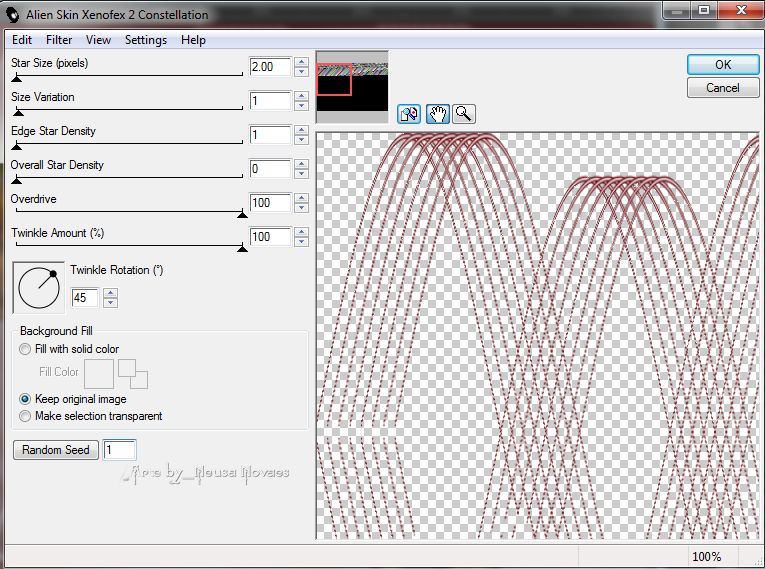The width and height of the screenshot is (765, 569).
Task: Decrease Edge Star Density with the down arrow
Action: (x=302, y=140)
